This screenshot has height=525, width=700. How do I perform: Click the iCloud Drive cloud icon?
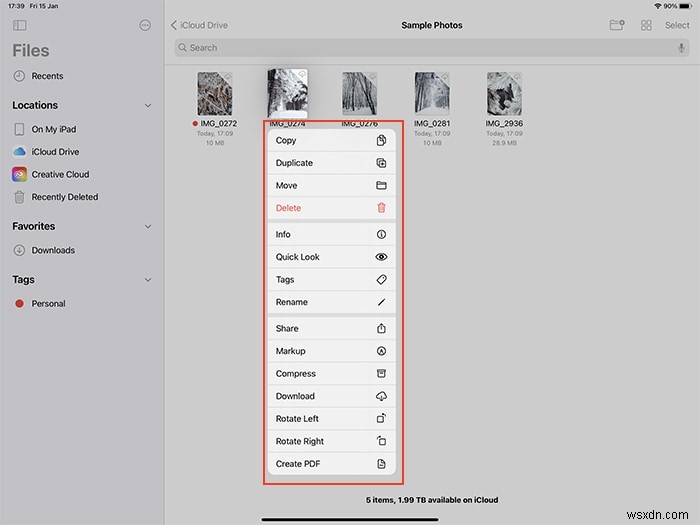(x=19, y=152)
